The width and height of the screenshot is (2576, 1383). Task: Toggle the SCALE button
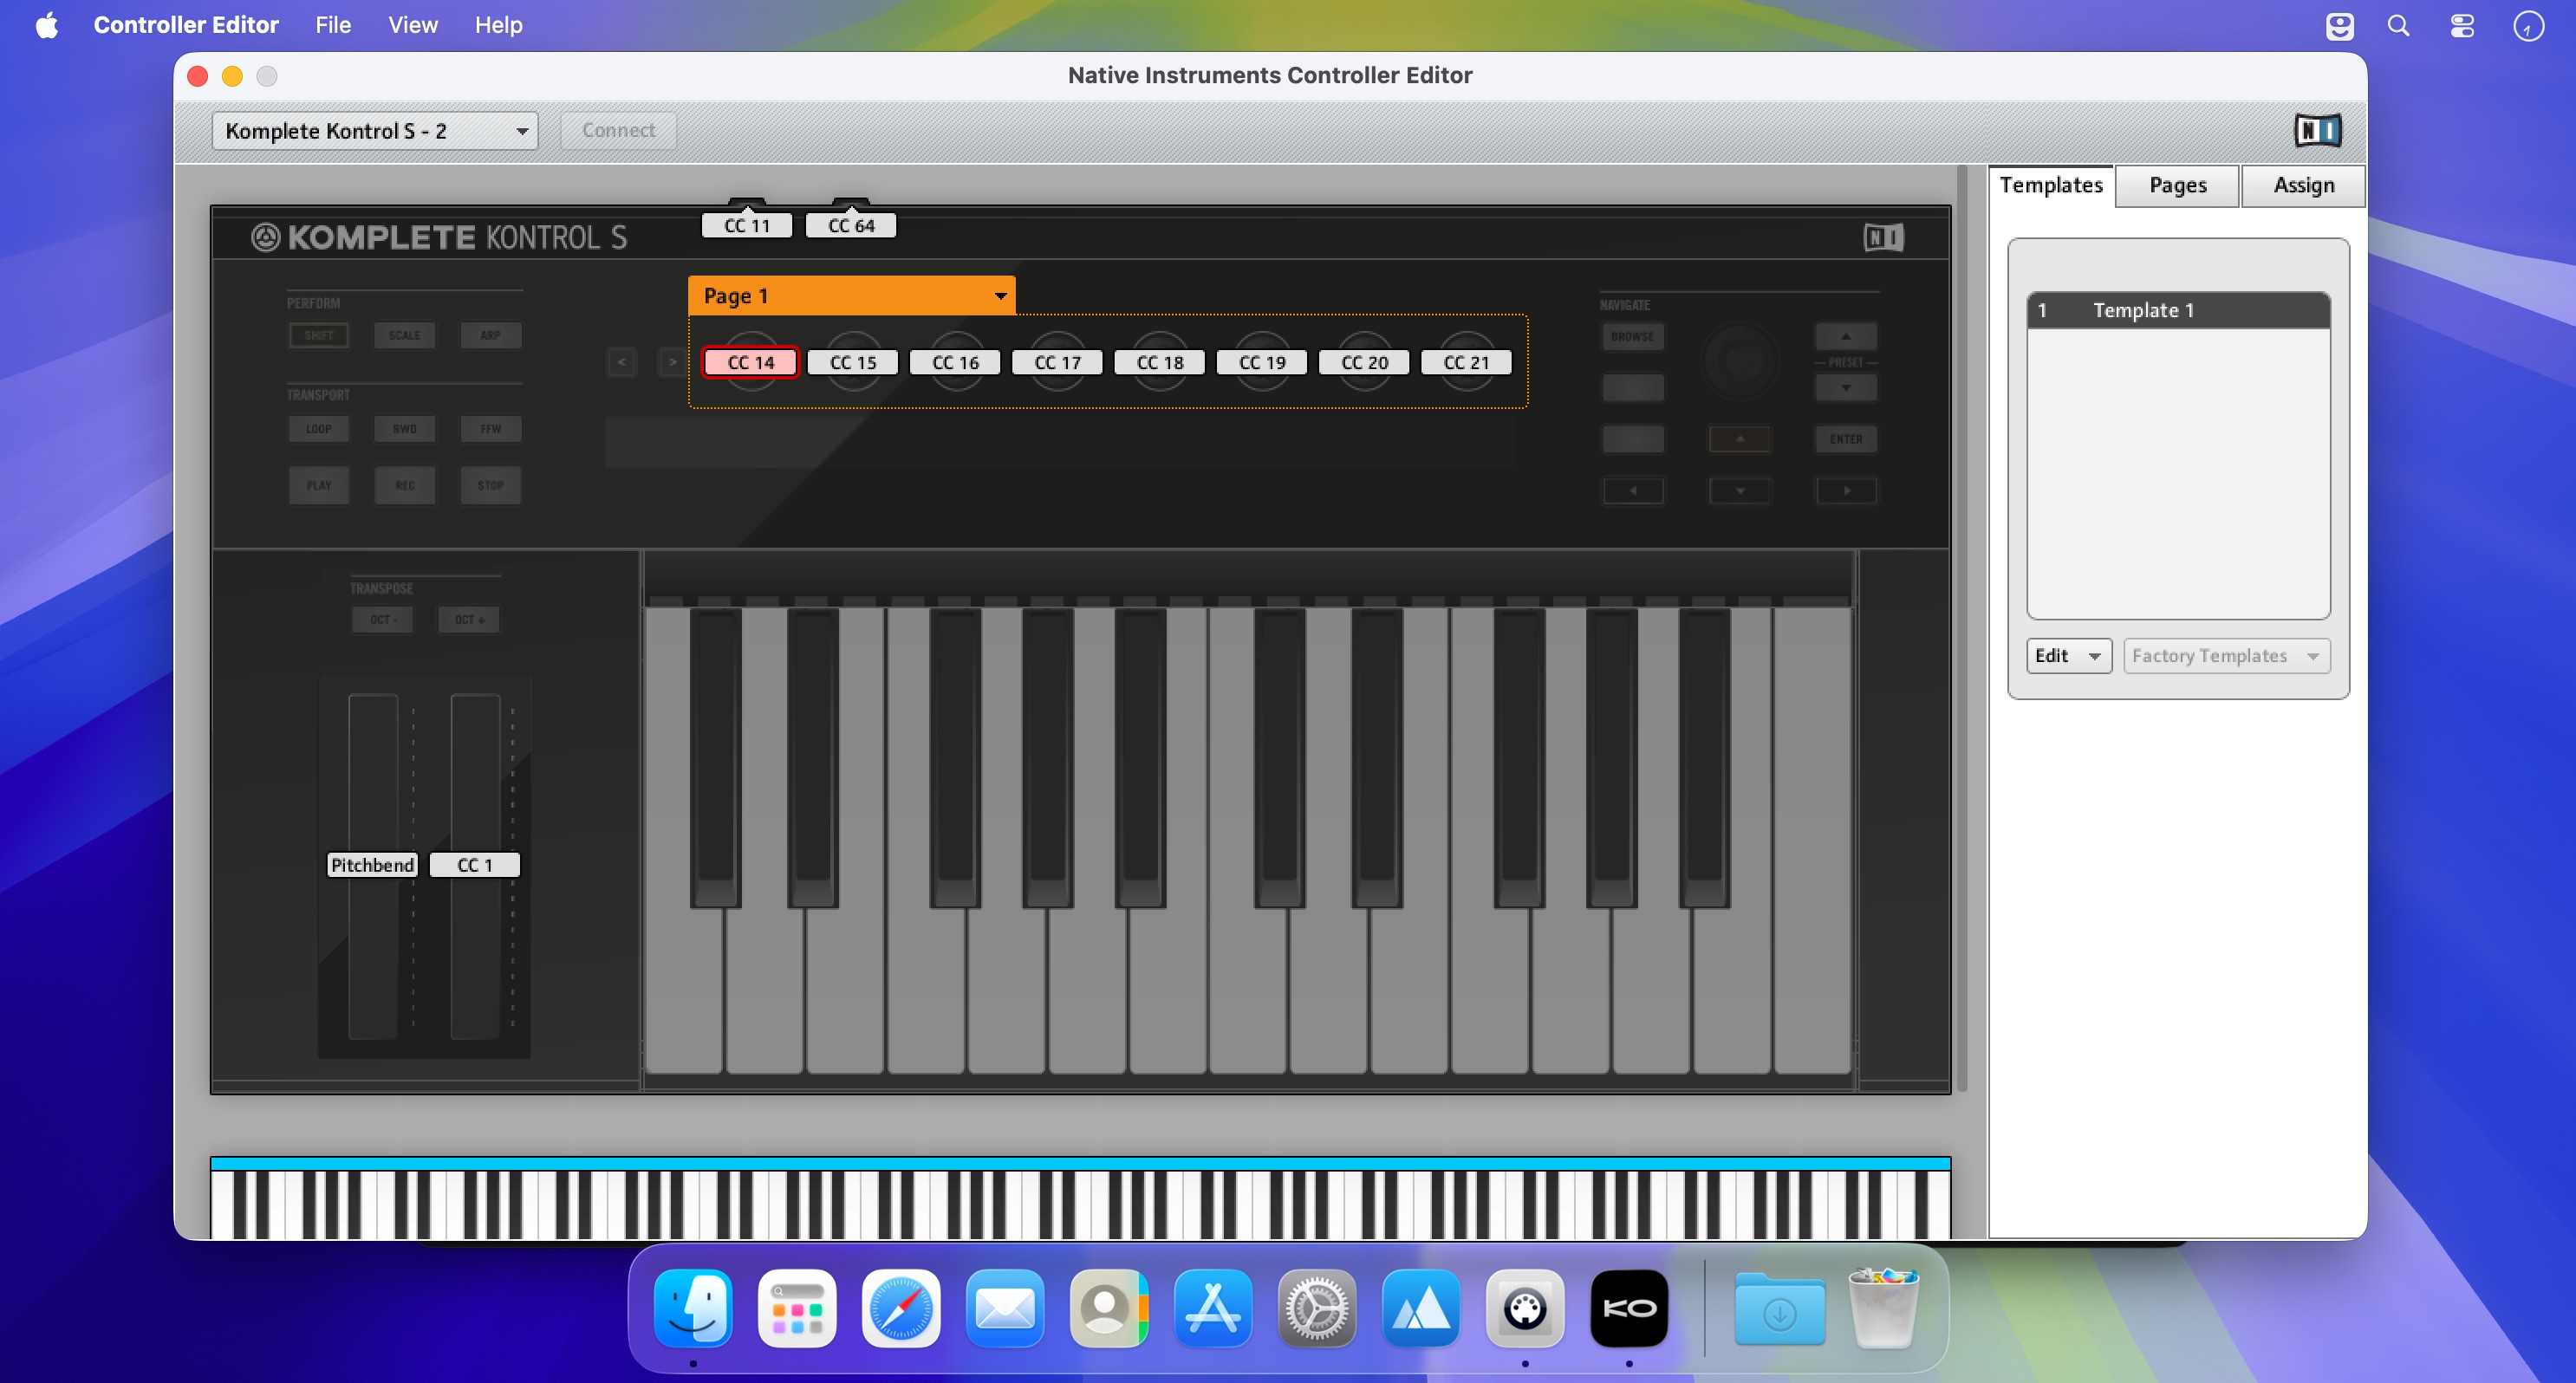tap(404, 335)
